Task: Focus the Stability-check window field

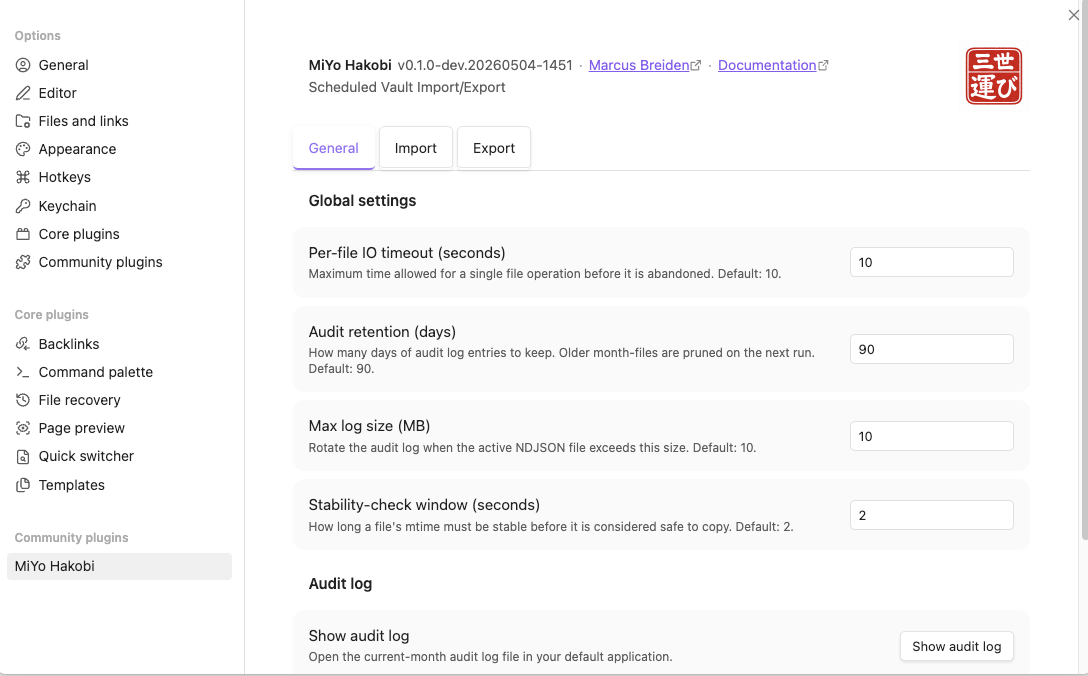Action: [931, 515]
